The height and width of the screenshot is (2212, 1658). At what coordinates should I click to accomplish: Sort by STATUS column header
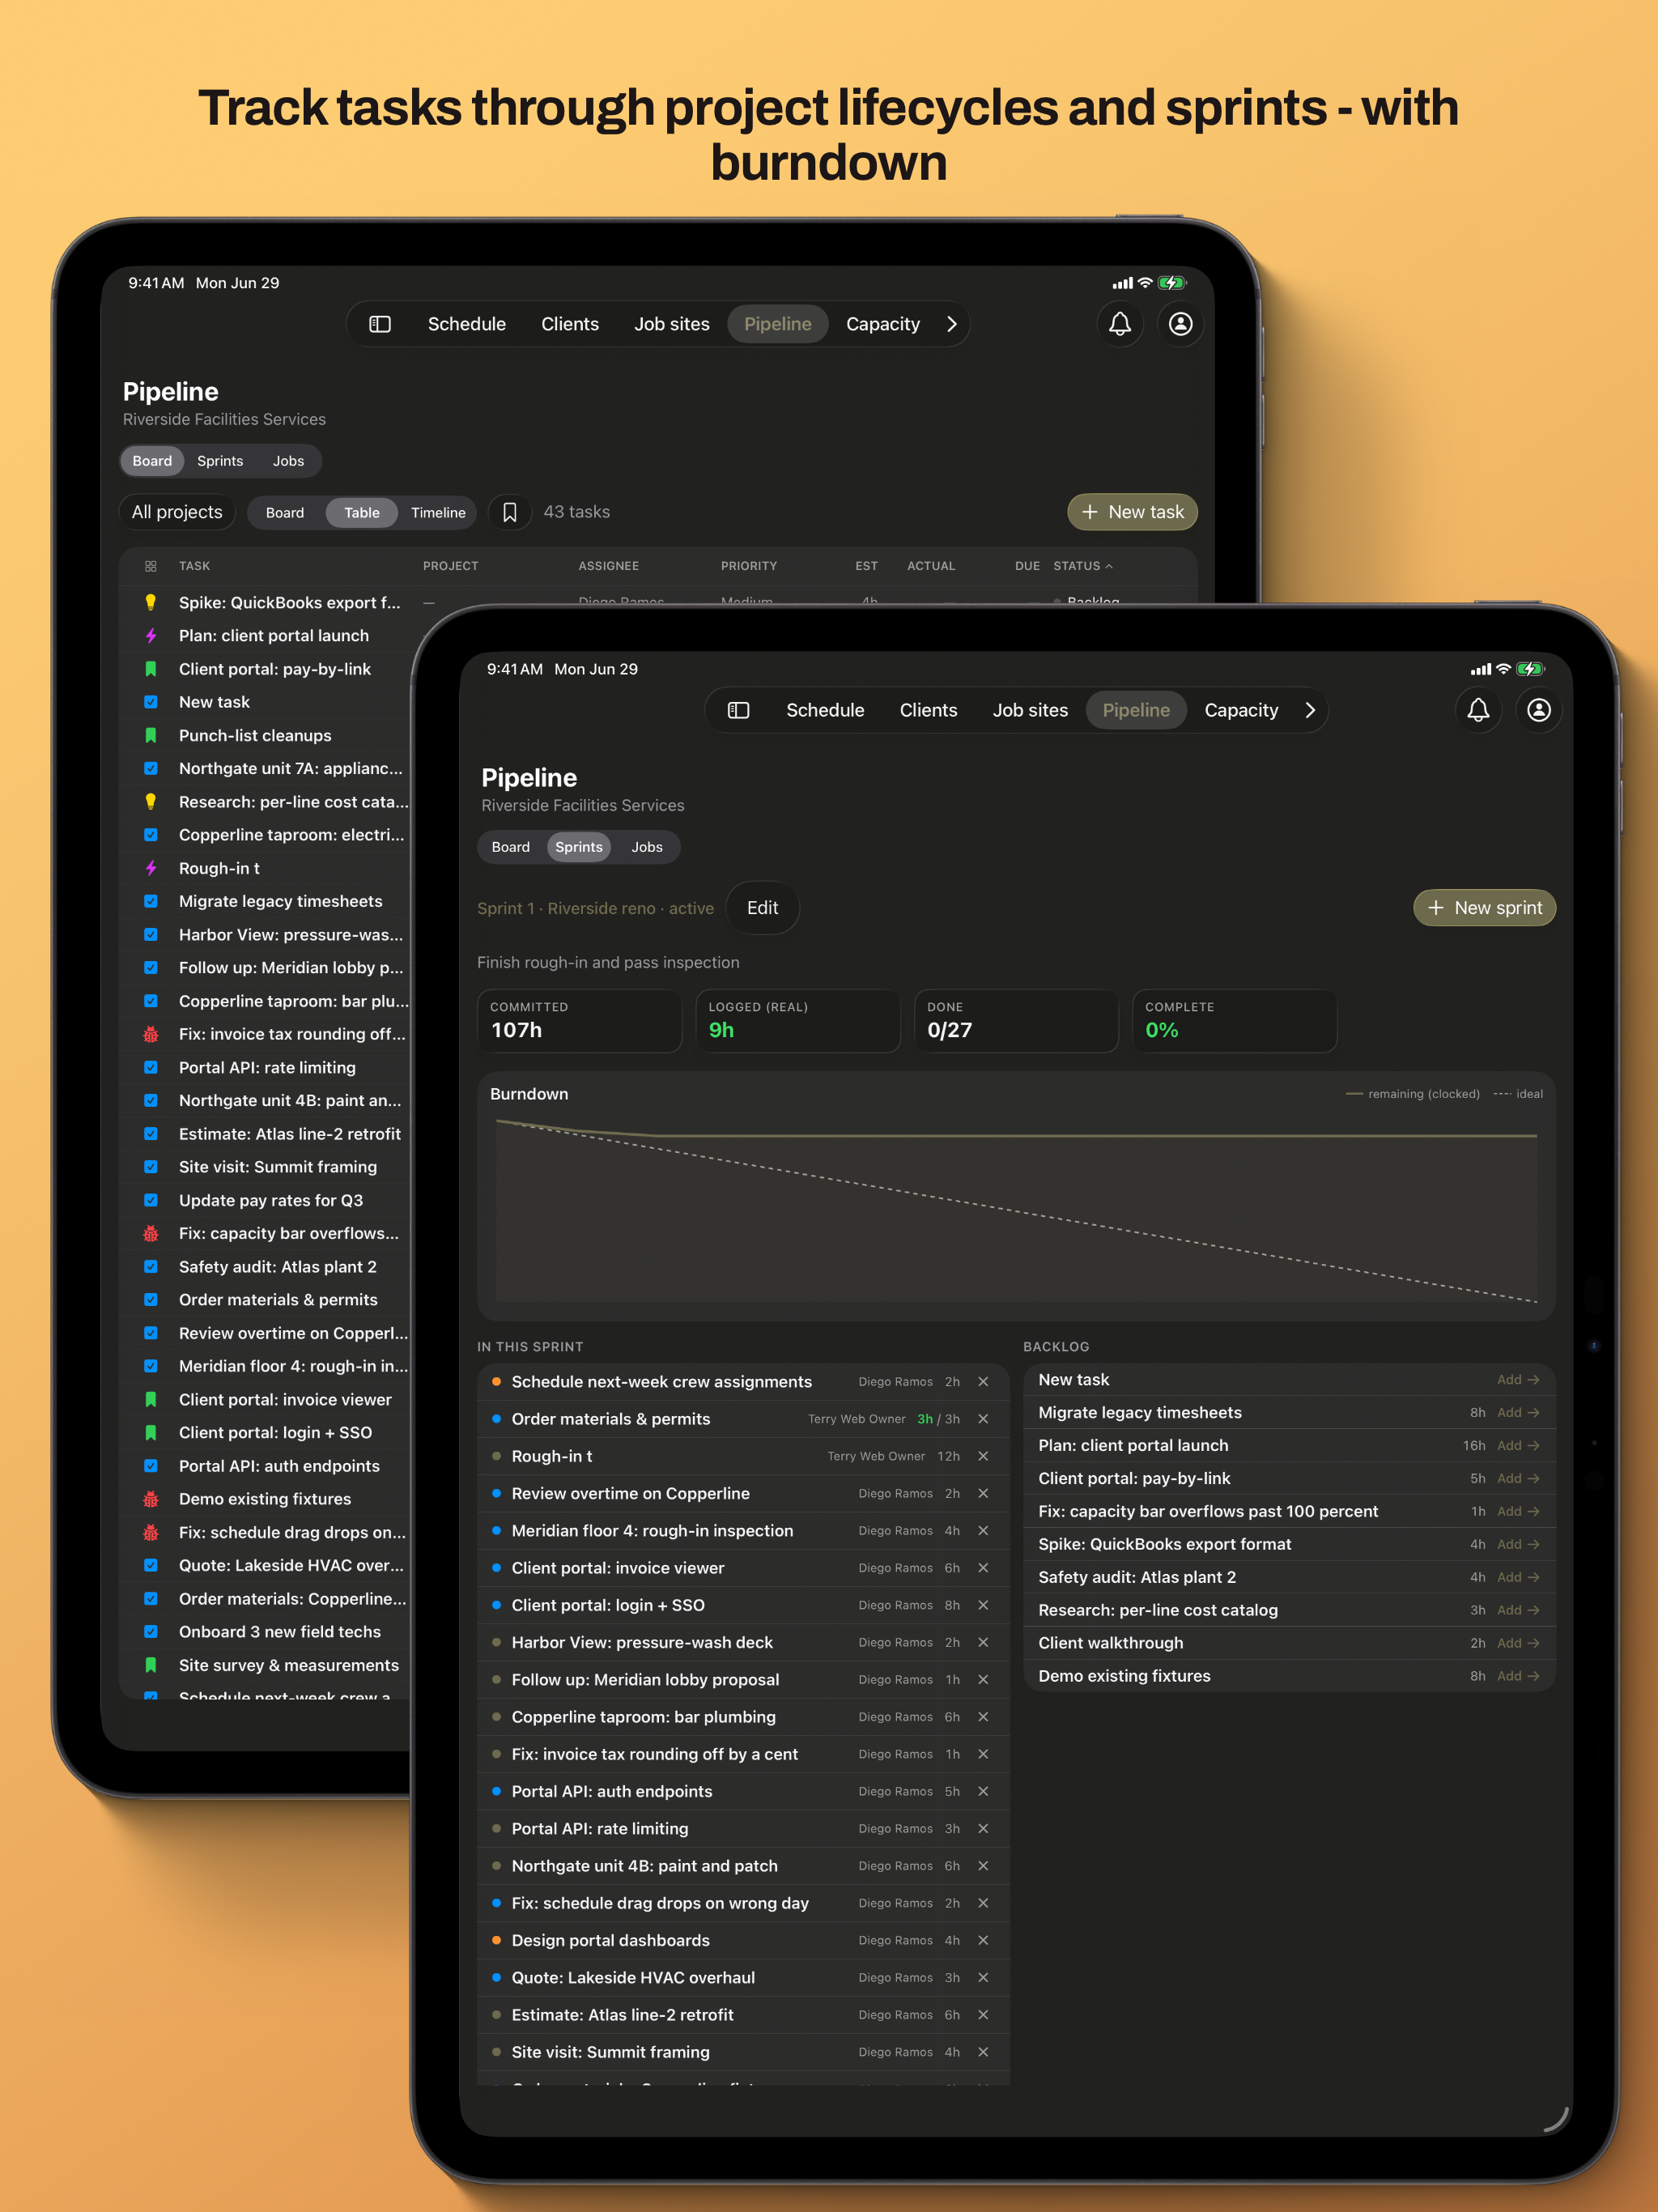click(x=1082, y=566)
